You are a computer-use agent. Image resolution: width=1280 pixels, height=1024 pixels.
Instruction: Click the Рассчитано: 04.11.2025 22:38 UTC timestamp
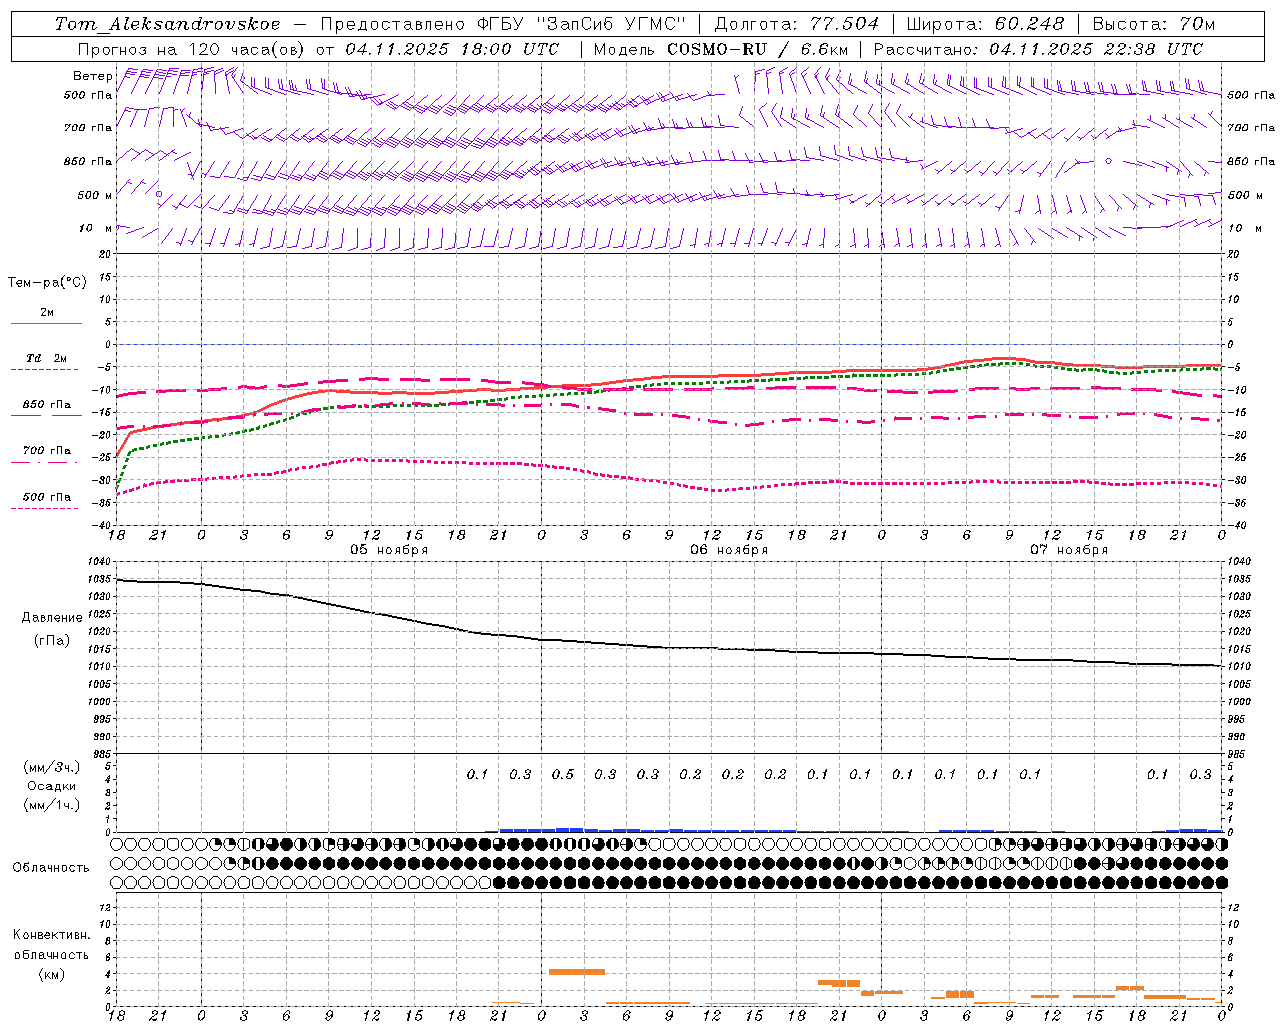tap(1038, 48)
